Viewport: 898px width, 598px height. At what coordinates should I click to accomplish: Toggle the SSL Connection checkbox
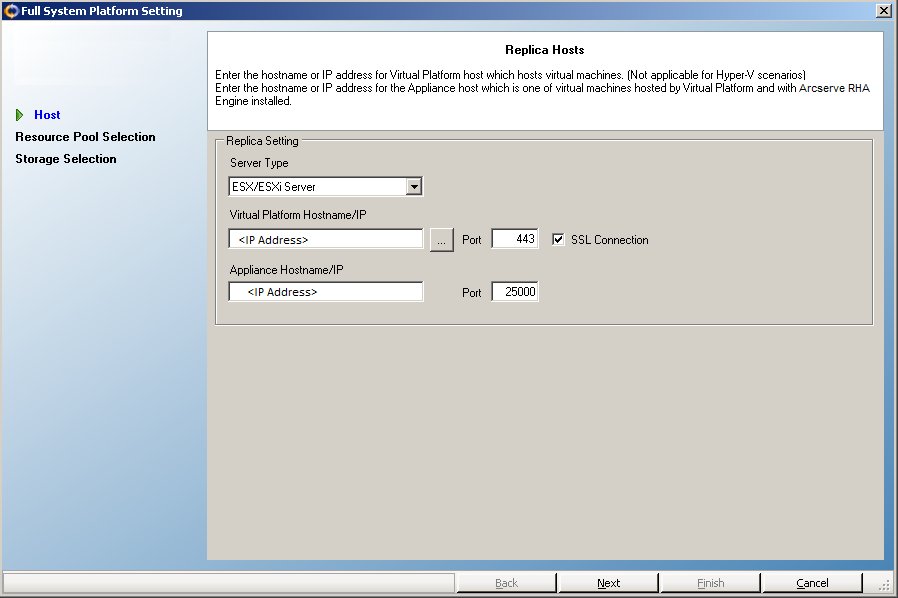(558, 239)
